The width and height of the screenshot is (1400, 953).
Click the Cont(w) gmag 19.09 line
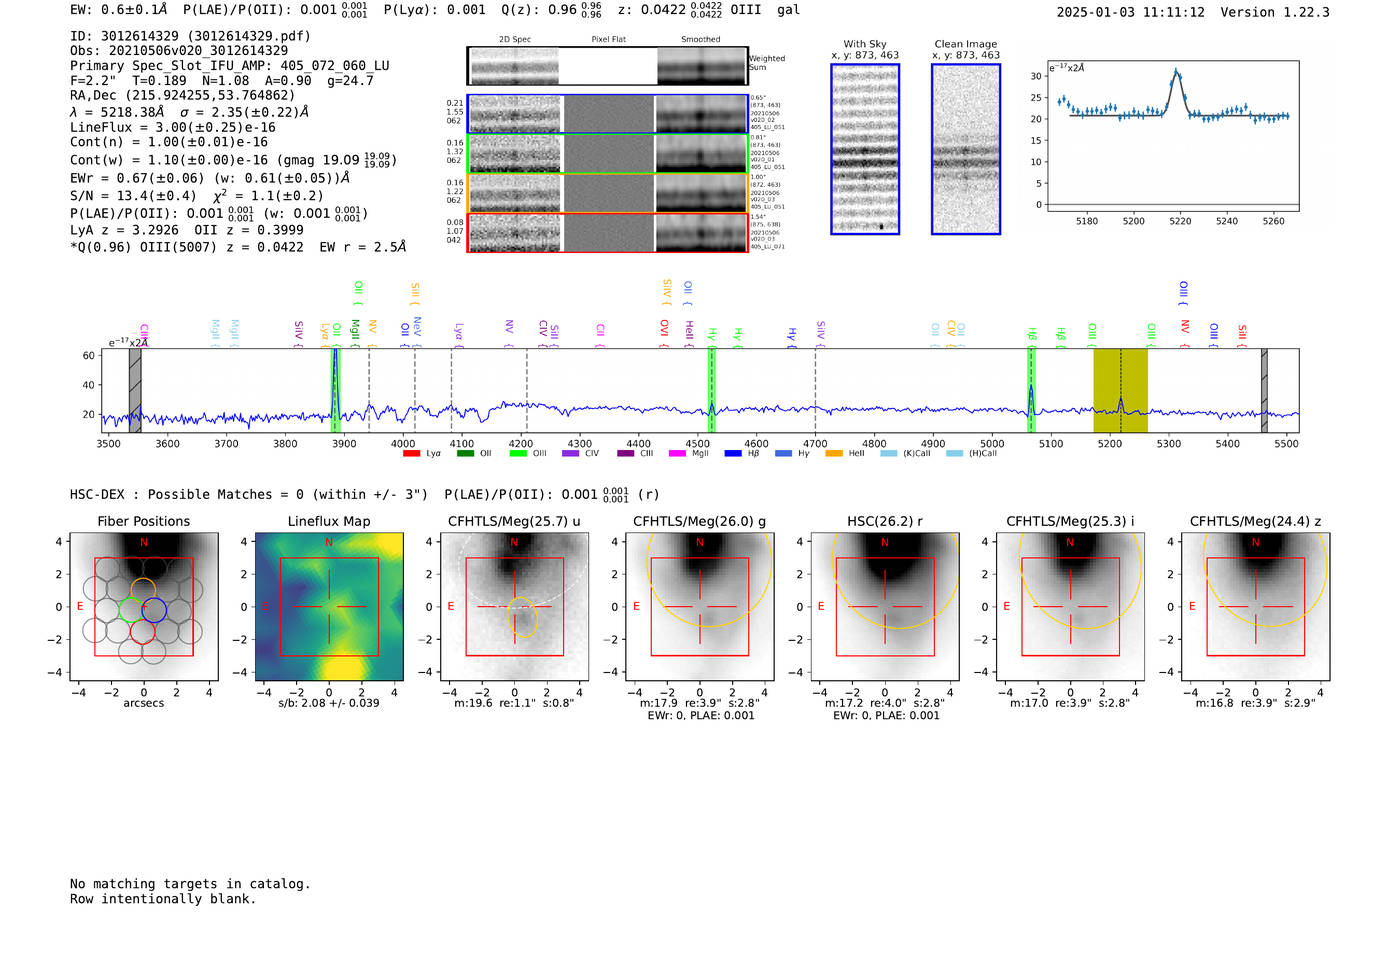pyautogui.click(x=233, y=159)
